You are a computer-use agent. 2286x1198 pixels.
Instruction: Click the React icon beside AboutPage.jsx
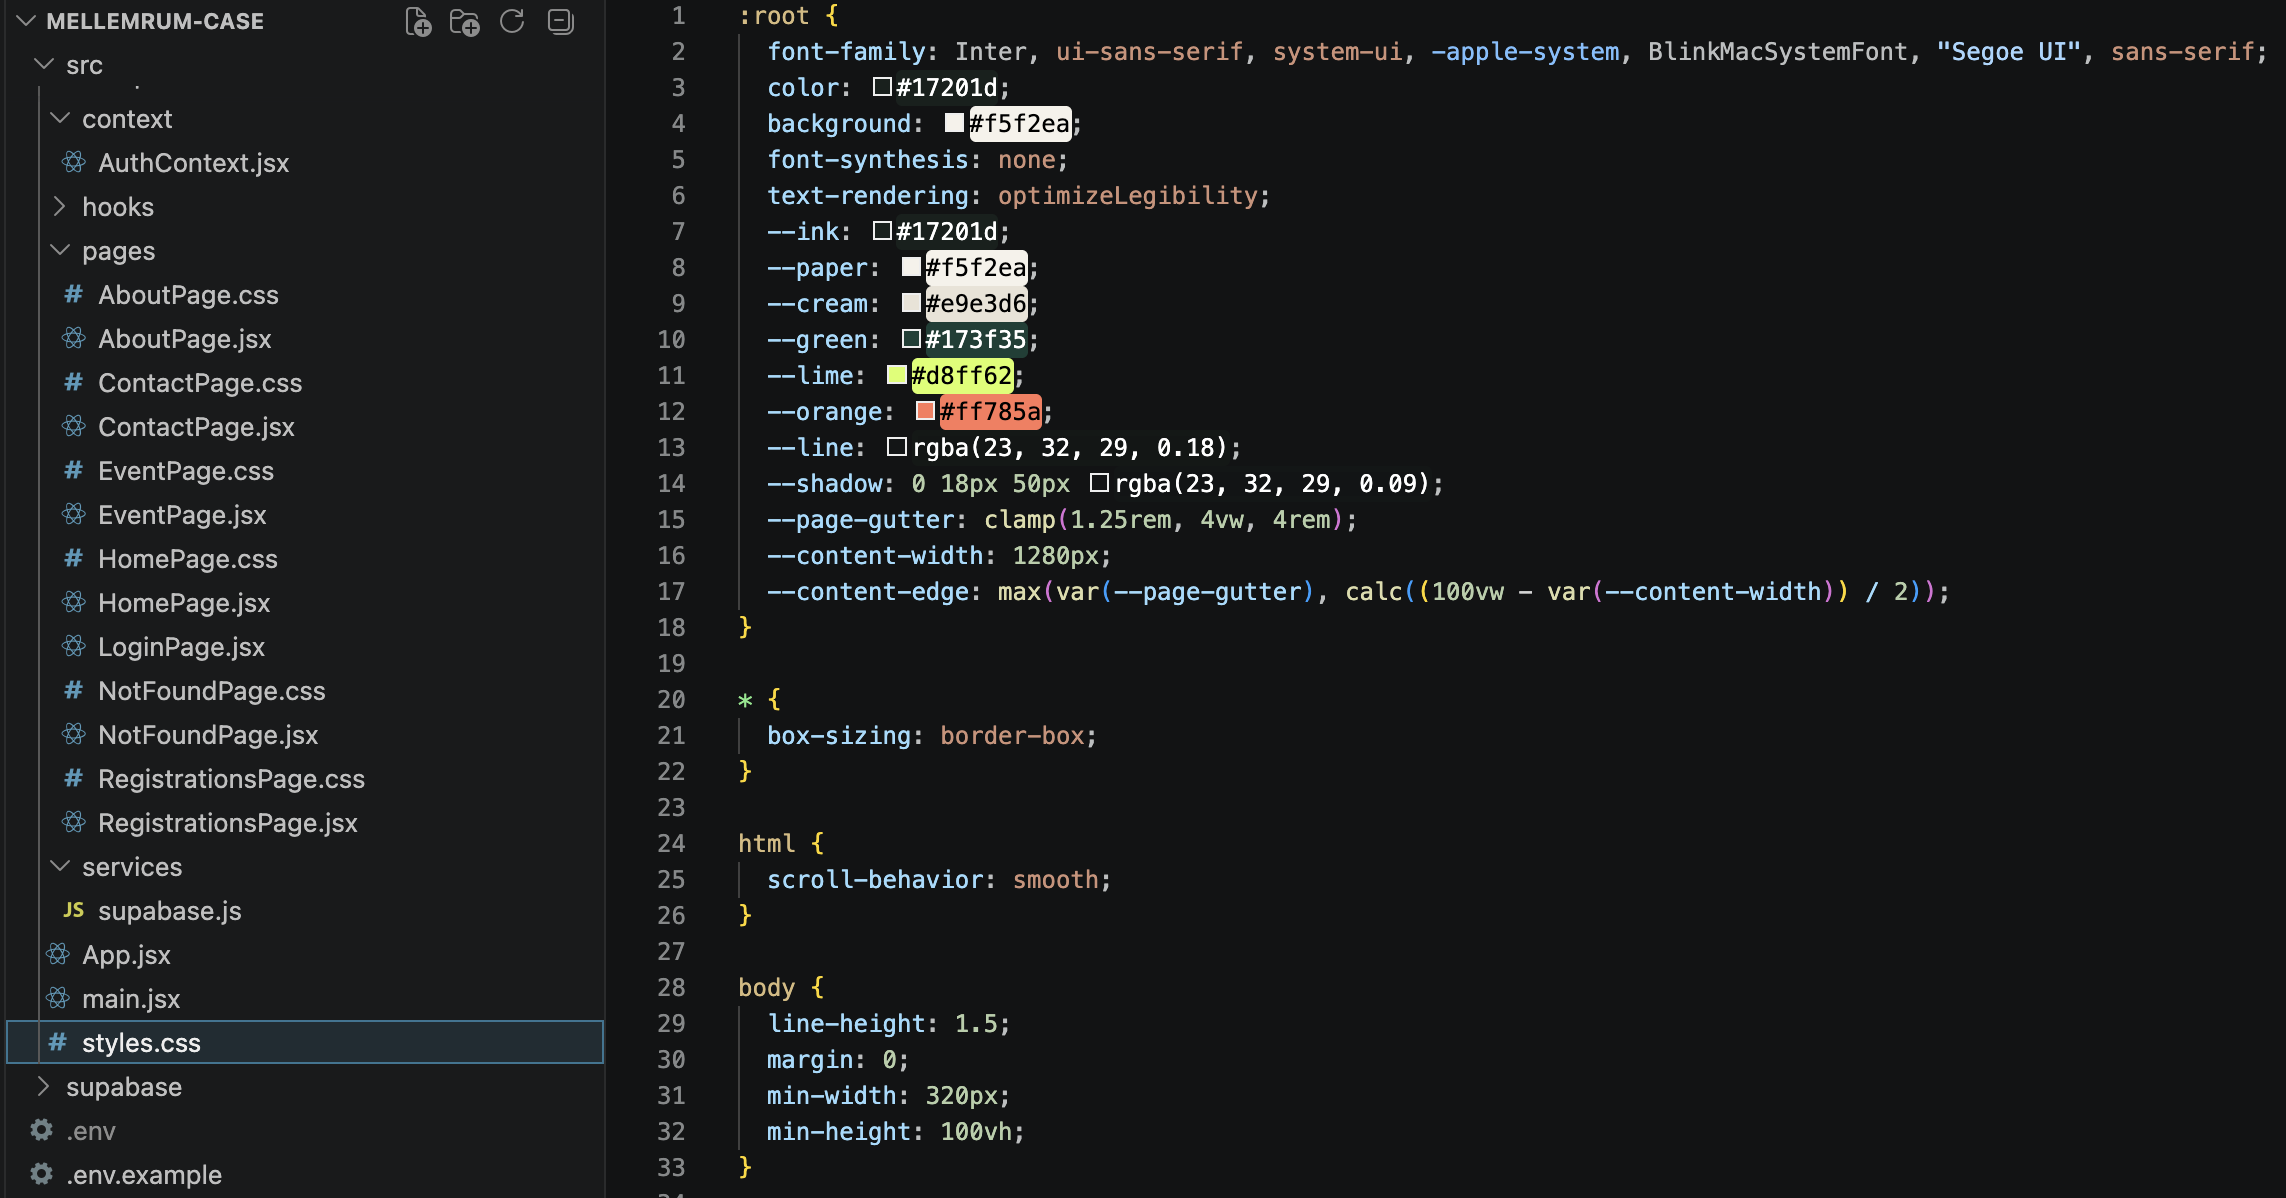click(74, 338)
